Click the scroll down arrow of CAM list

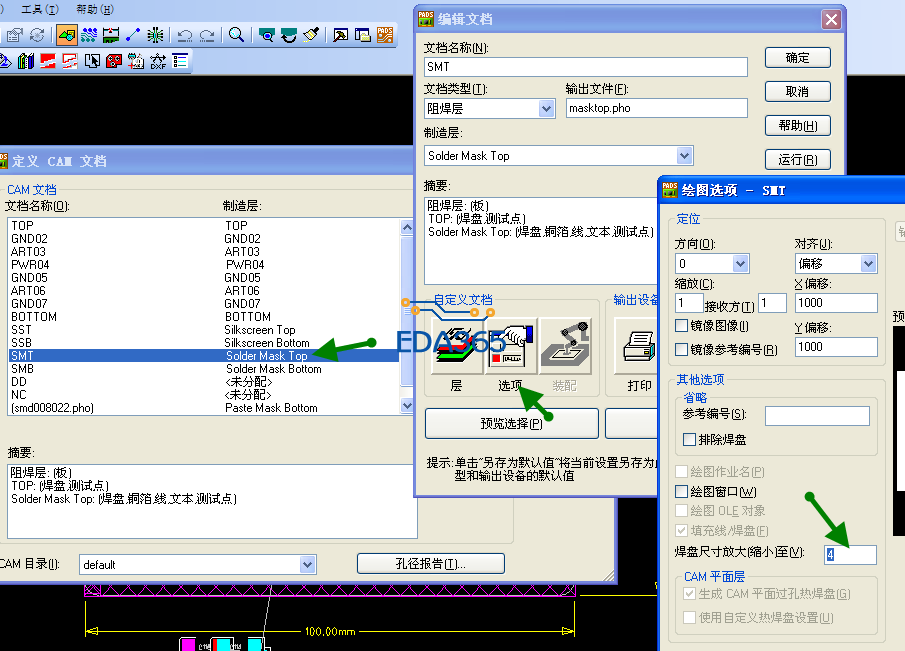coord(407,405)
